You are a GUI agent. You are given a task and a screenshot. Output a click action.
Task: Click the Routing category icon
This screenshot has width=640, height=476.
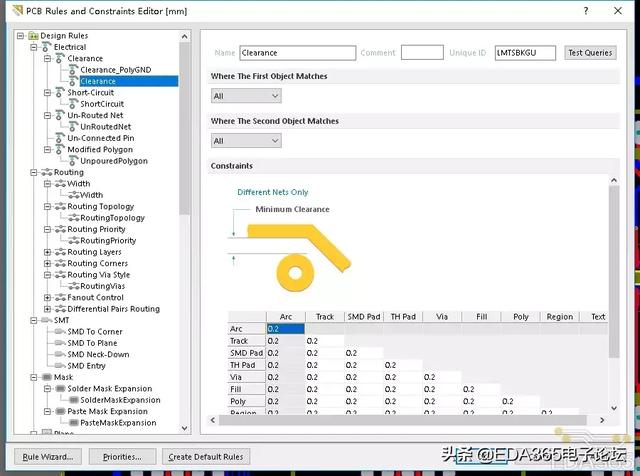[47, 172]
